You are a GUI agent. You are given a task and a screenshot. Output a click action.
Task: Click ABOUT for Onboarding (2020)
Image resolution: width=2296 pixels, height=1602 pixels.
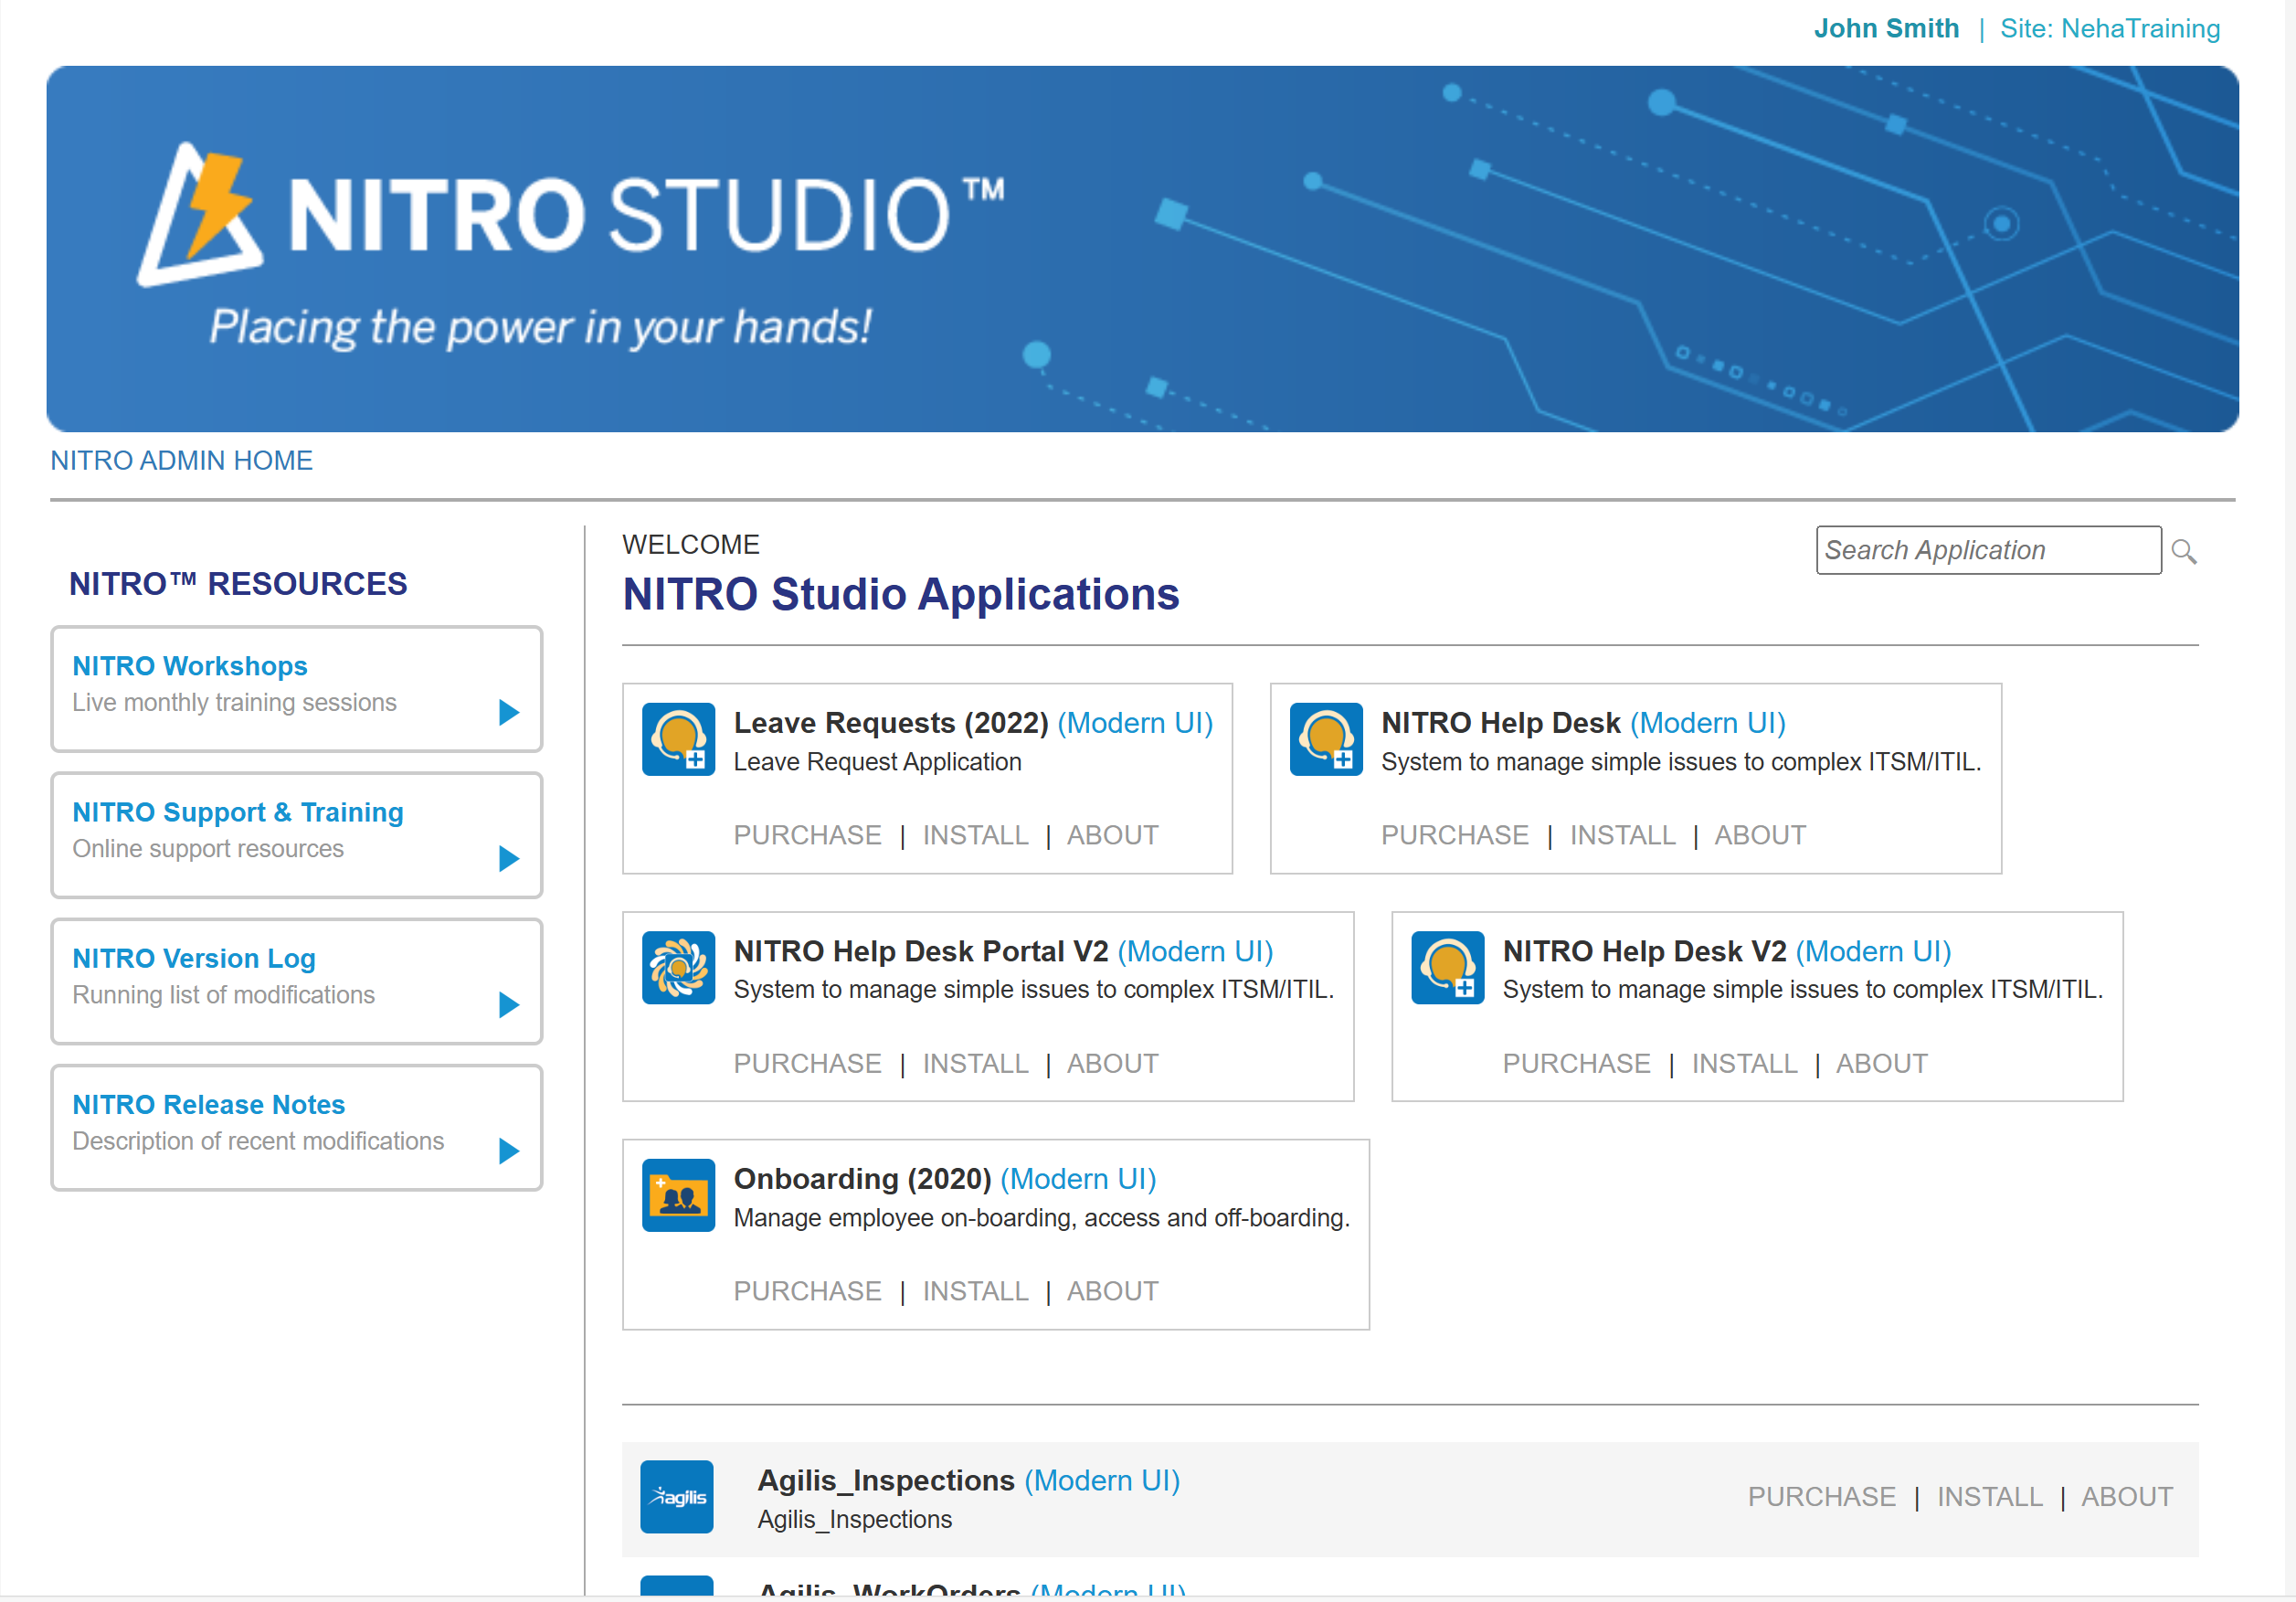click(x=1112, y=1291)
